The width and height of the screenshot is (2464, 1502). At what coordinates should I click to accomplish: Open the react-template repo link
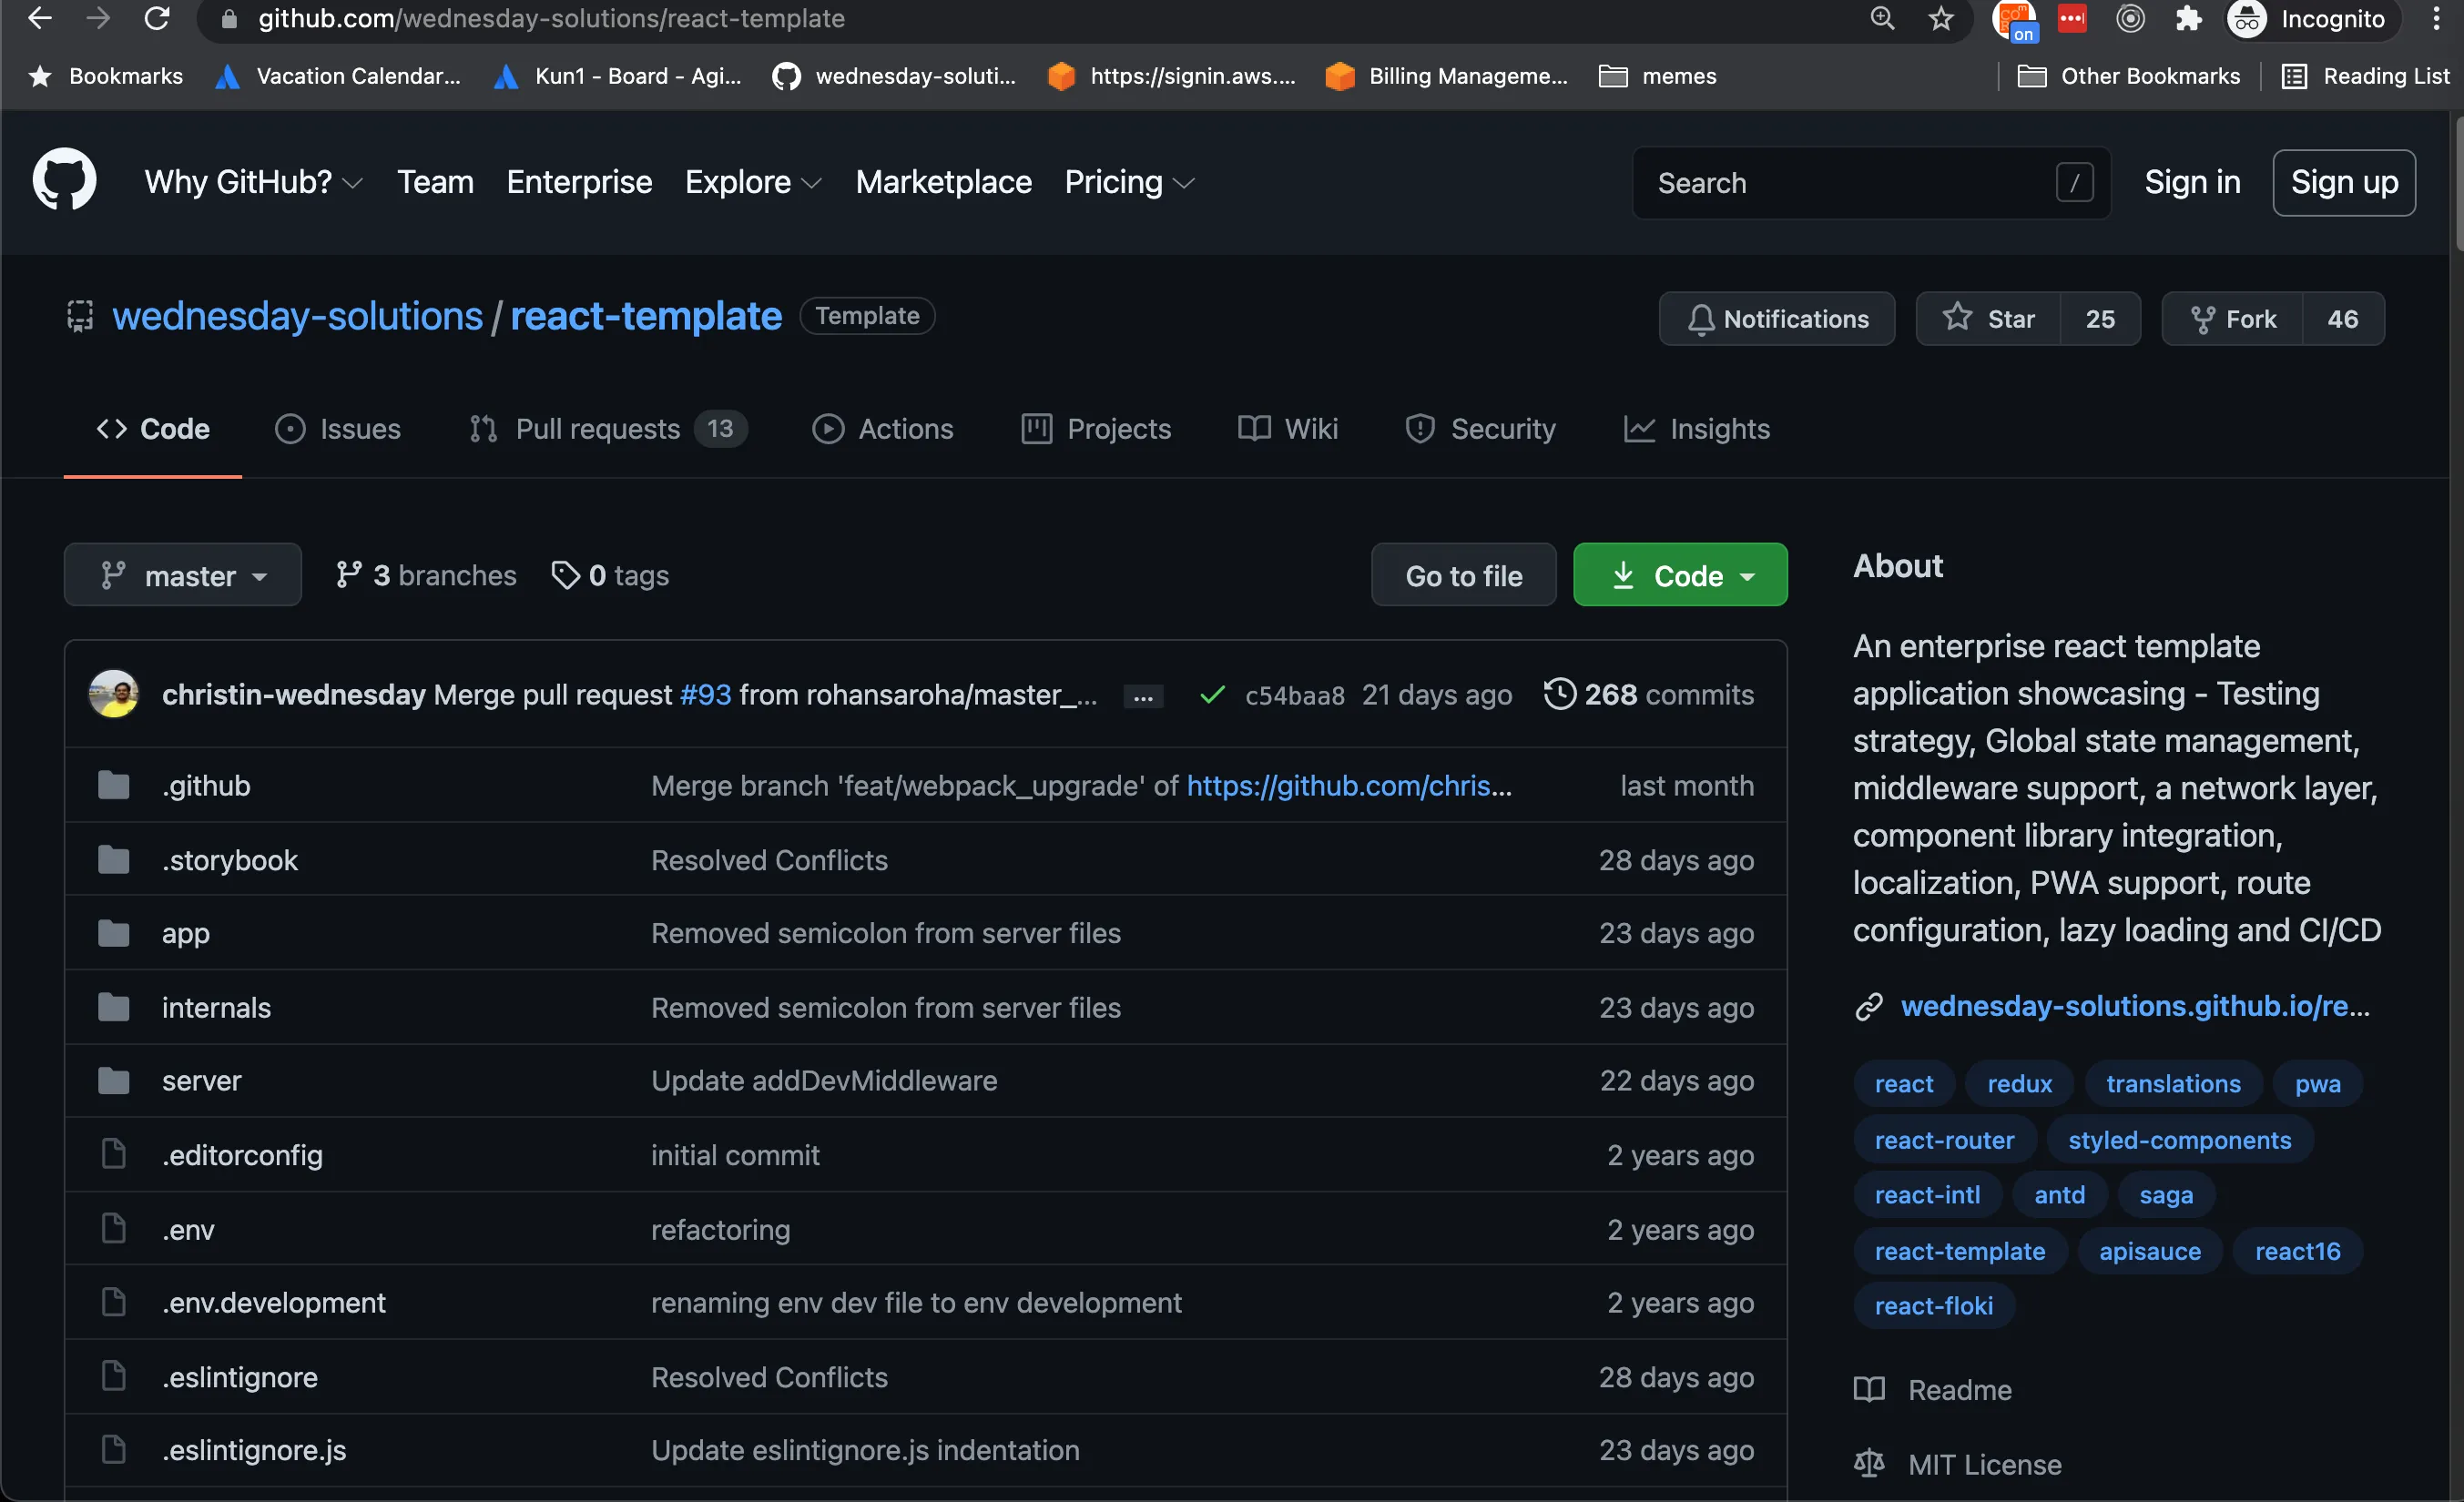pyautogui.click(x=646, y=316)
